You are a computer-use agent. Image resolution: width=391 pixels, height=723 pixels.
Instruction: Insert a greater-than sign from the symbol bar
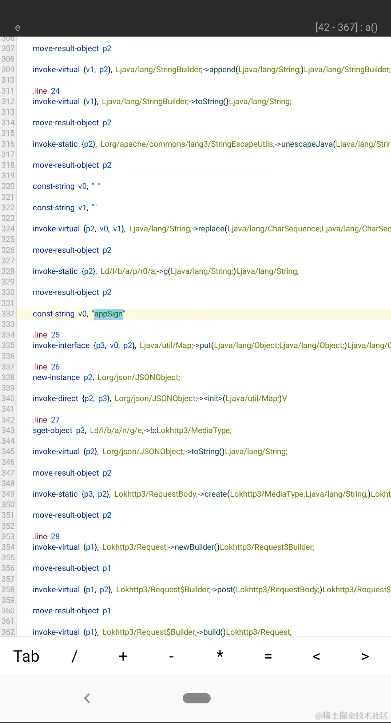pos(365,656)
